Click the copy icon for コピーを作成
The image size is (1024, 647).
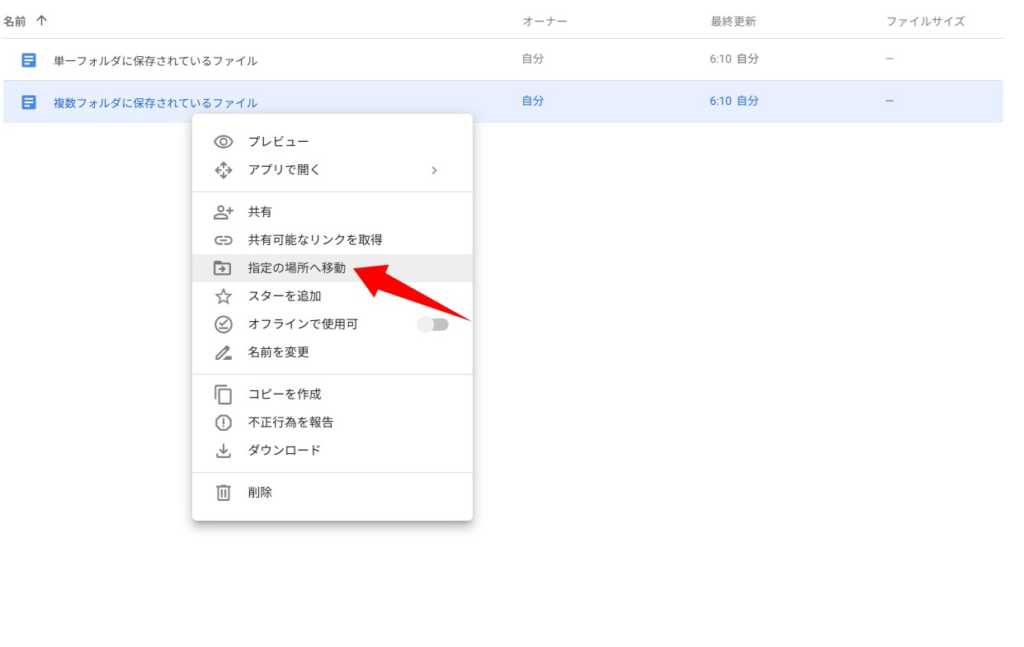point(223,394)
